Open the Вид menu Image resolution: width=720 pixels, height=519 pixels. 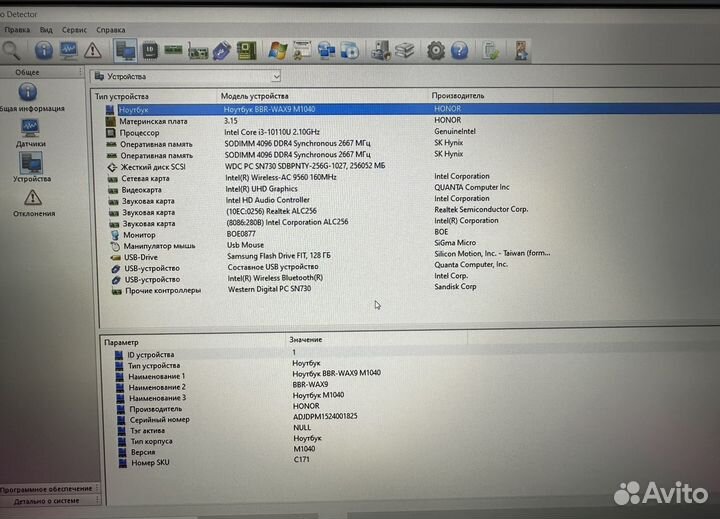click(46, 30)
